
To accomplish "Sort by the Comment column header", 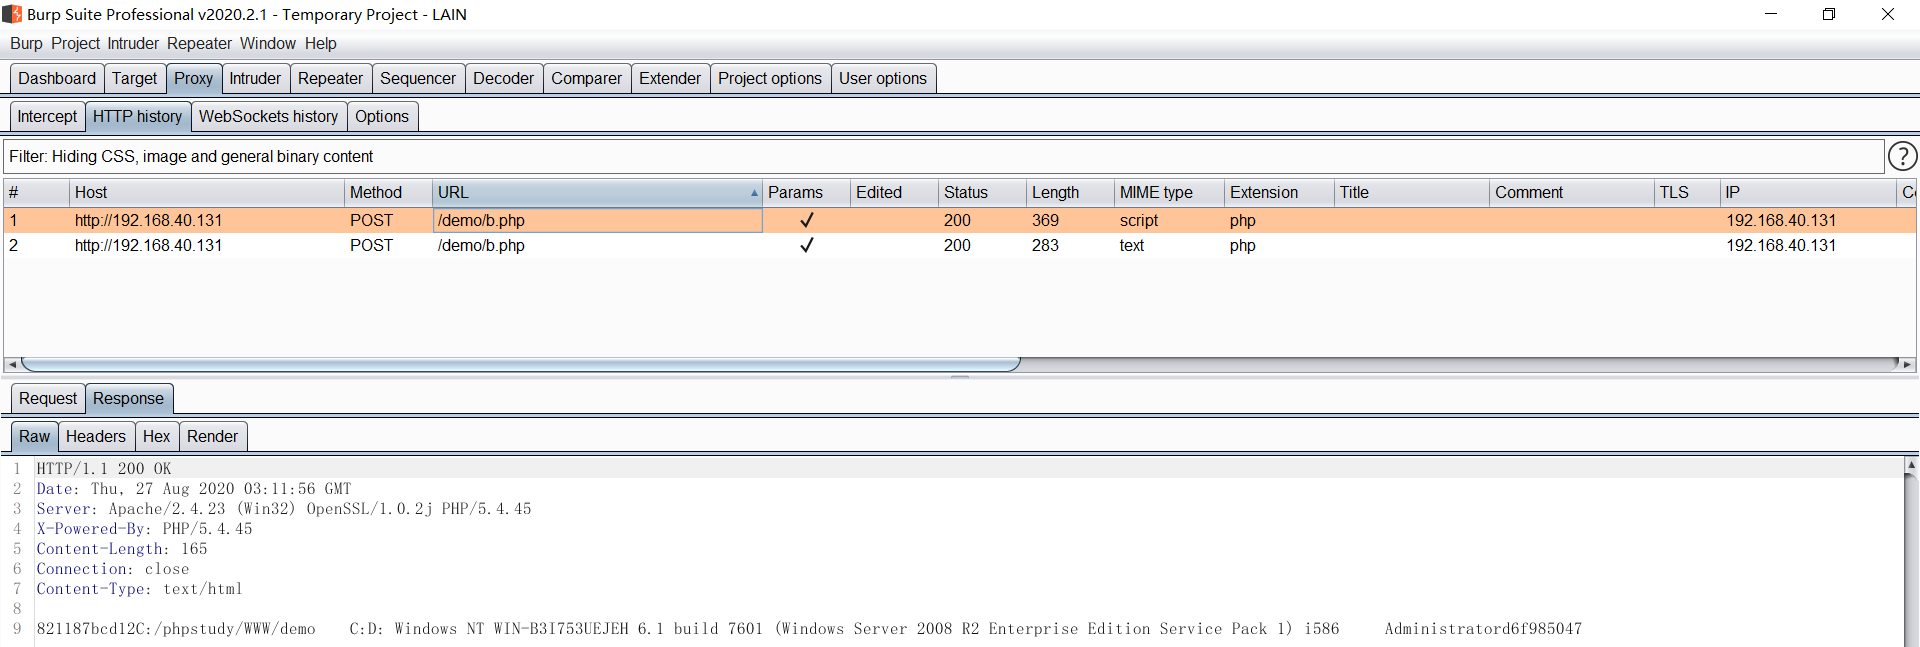I will click(x=1572, y=192).
